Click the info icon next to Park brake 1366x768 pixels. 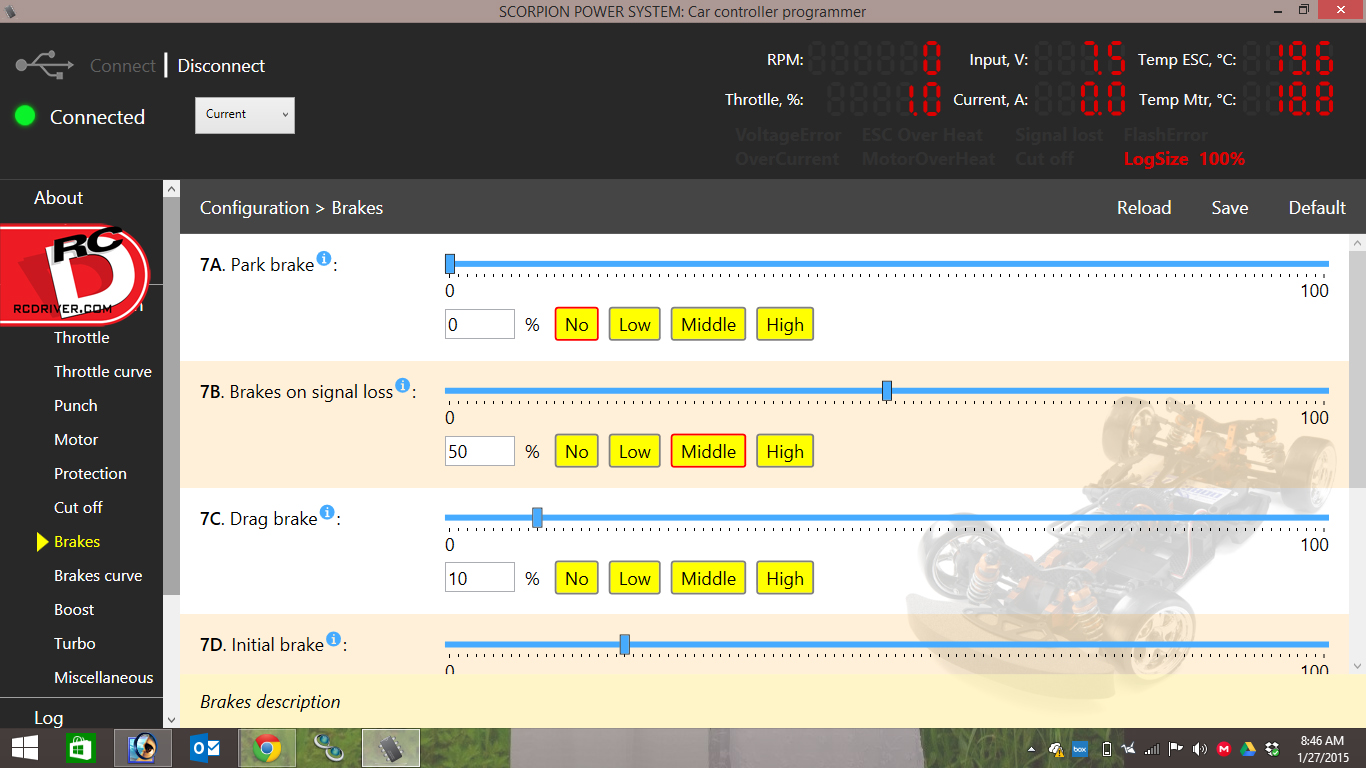pos(323,259)
